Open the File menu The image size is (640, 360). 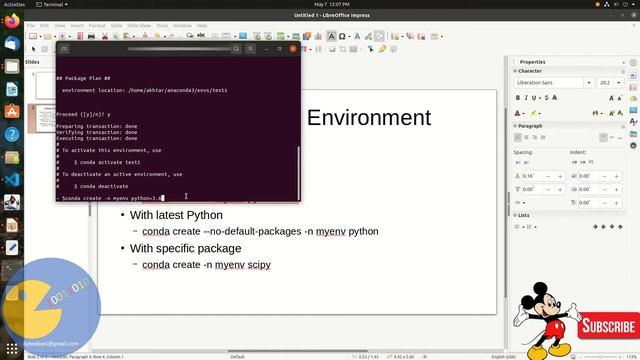31,25
